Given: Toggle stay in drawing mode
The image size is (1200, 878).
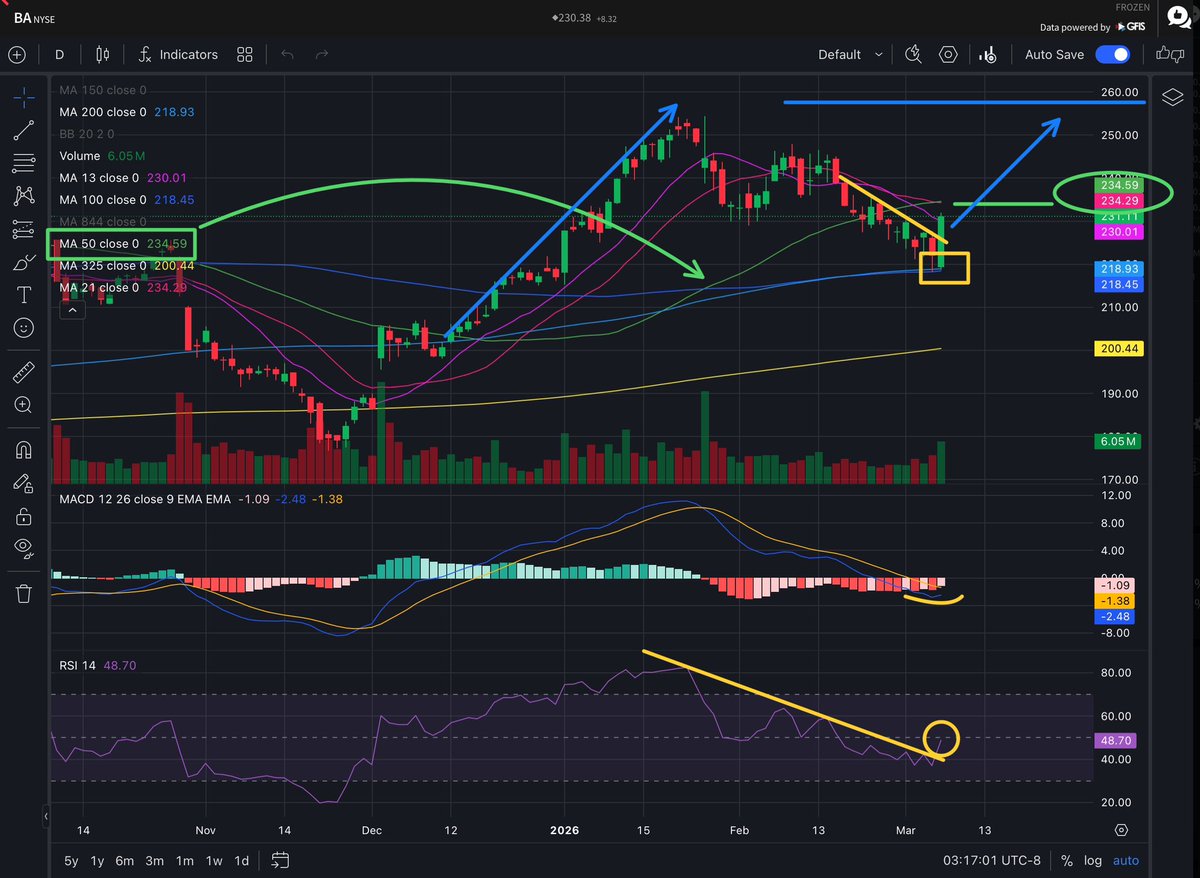Looking at the screenshot, I should pyautogui.click(x=25, y=484).
